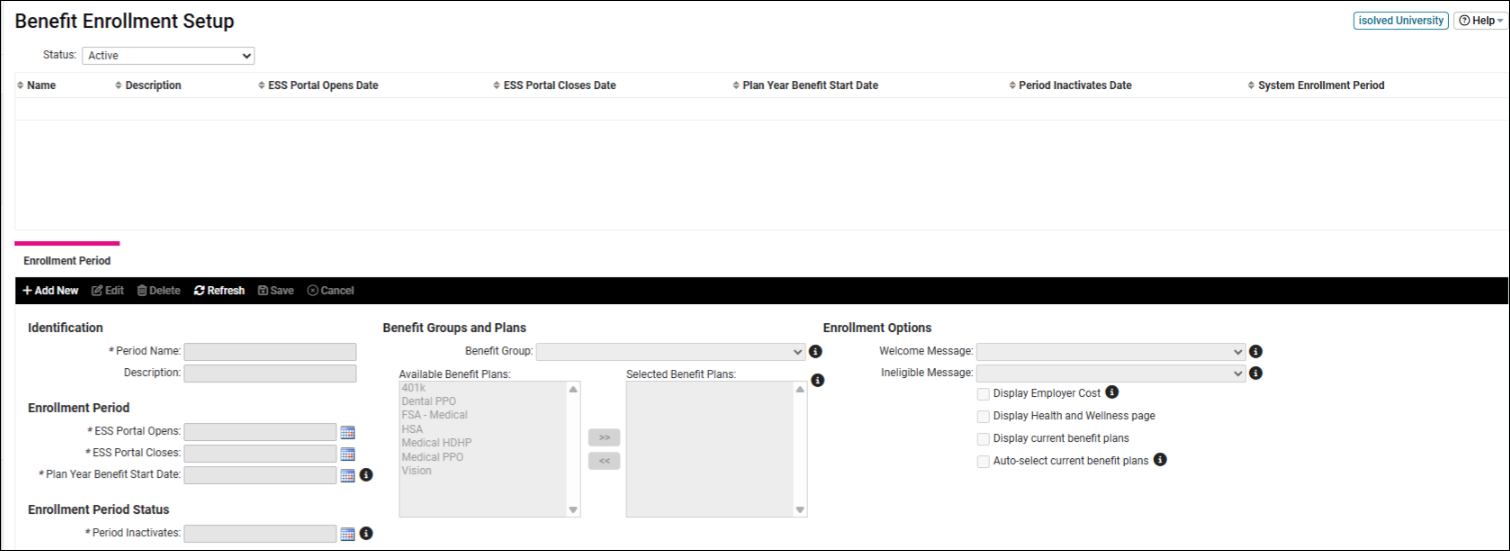View info icon beside Plan Year Benefit Start Date
Viewport: 1510px width, 551px height.
tap(366, 475)
